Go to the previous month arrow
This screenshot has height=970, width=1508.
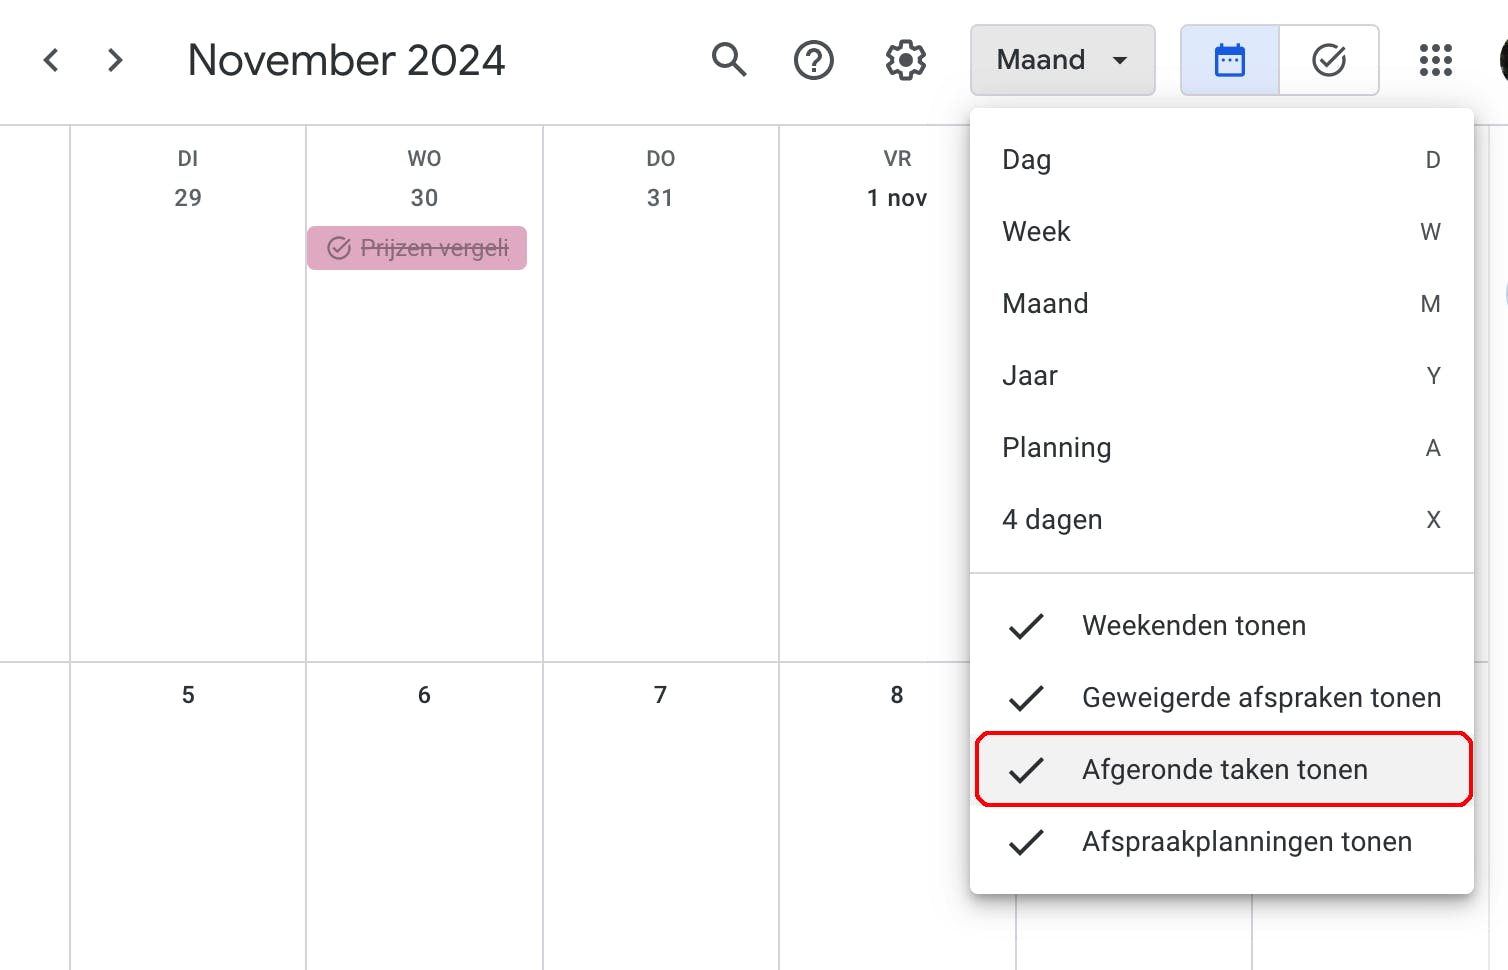point(52,60)
